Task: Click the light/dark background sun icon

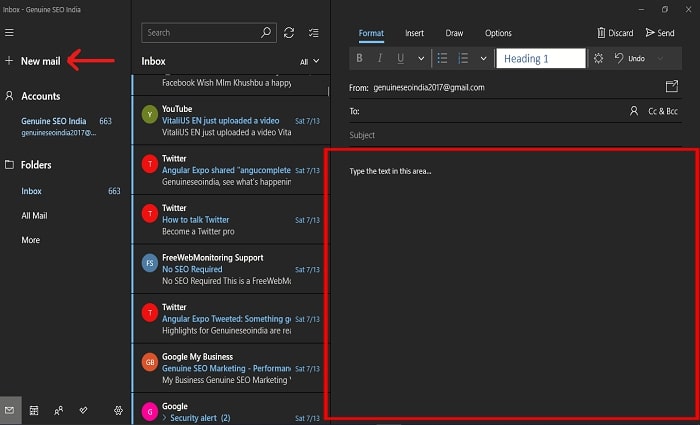Action: pos(598,58)
